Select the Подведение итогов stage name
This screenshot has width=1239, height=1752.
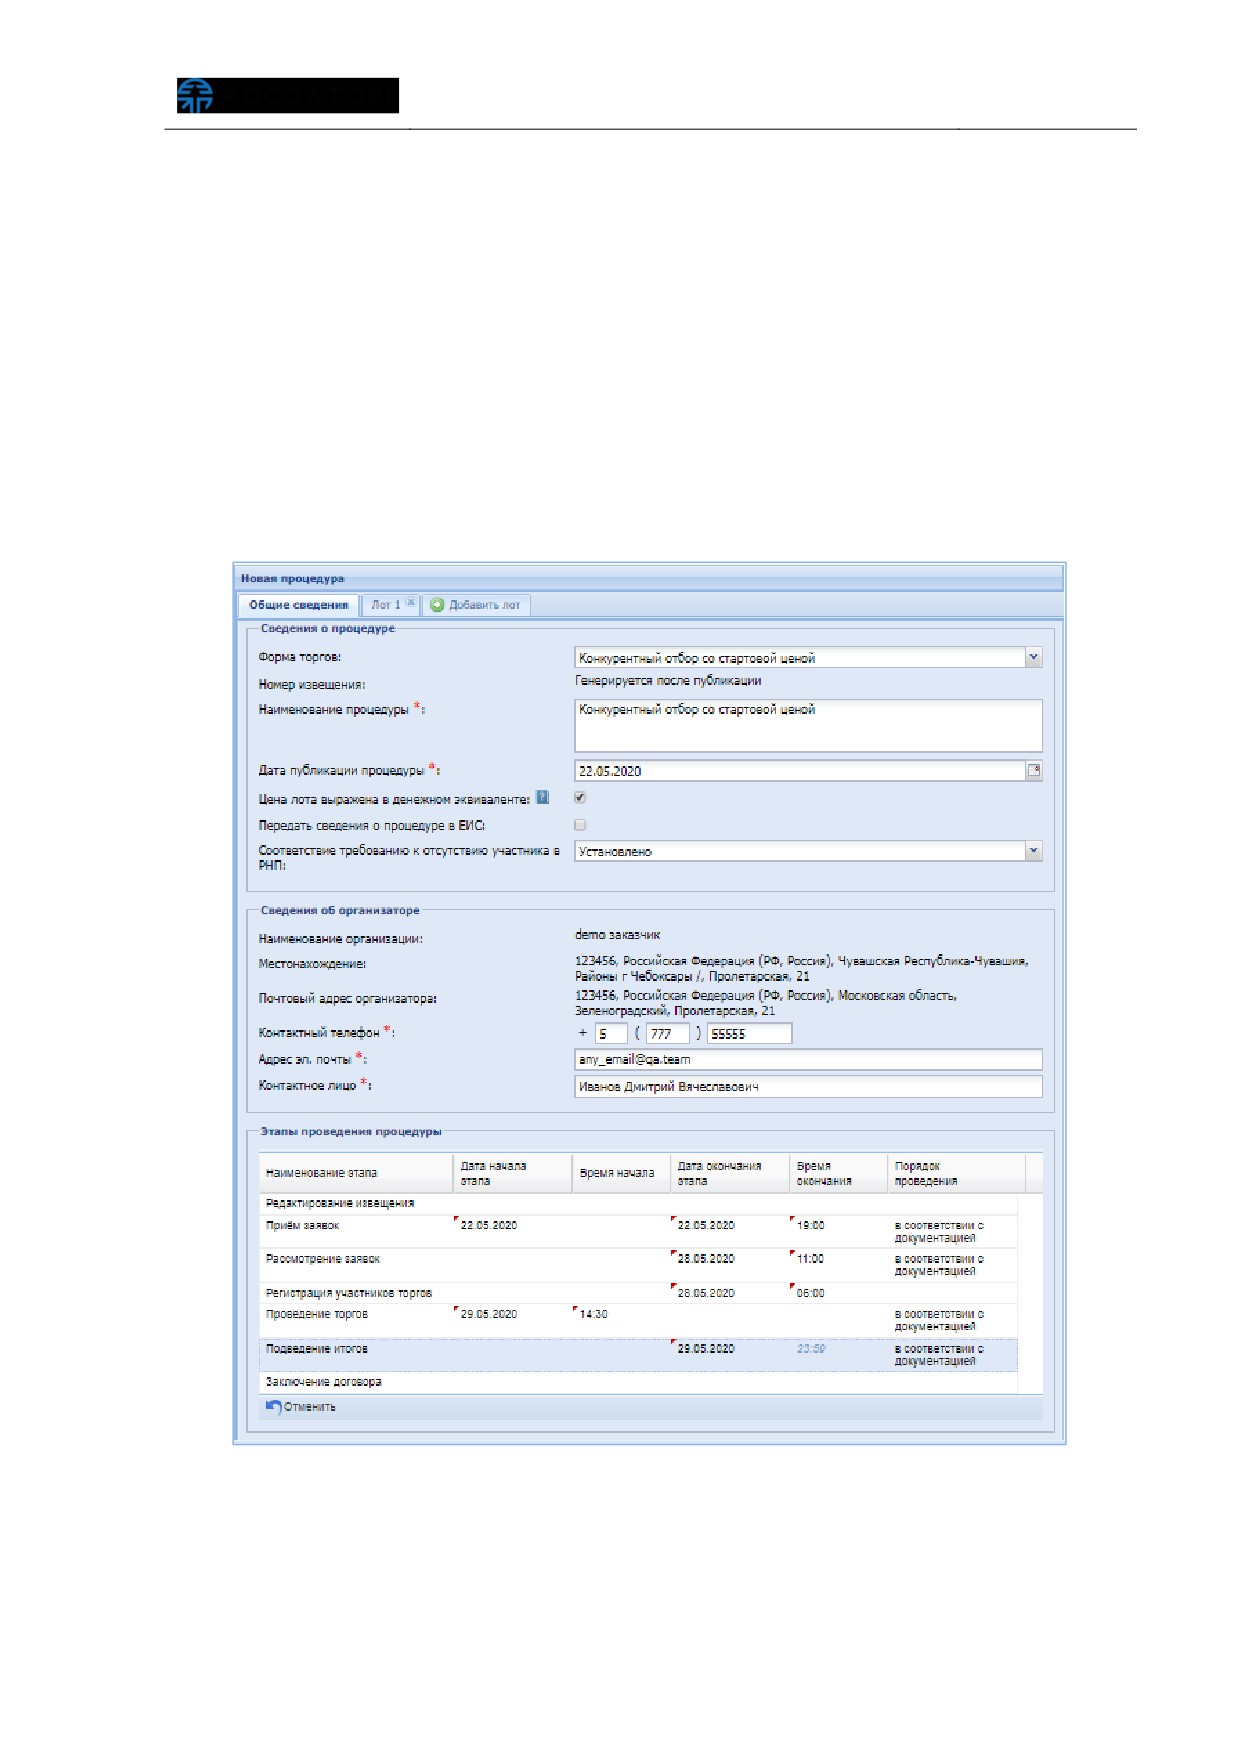317,1349
